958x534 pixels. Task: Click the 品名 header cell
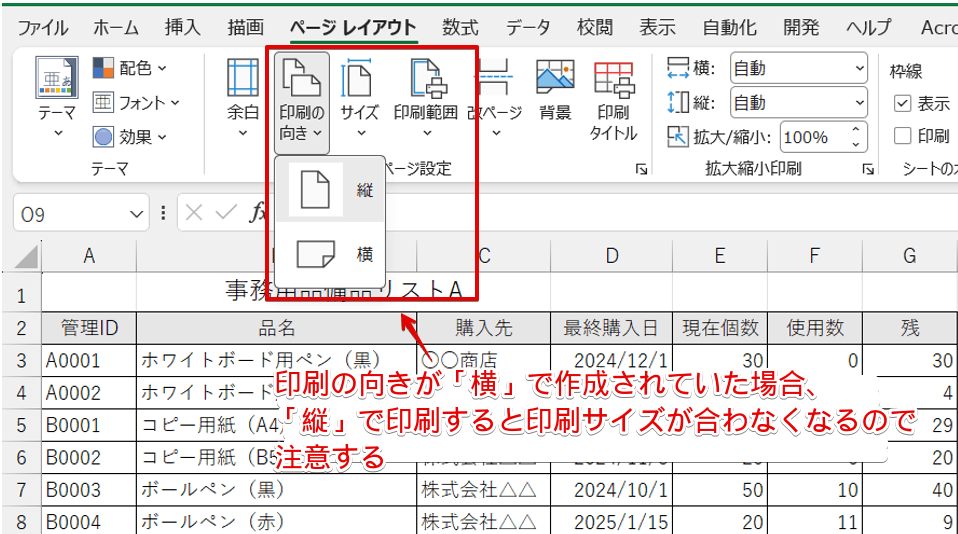(277, 328)
